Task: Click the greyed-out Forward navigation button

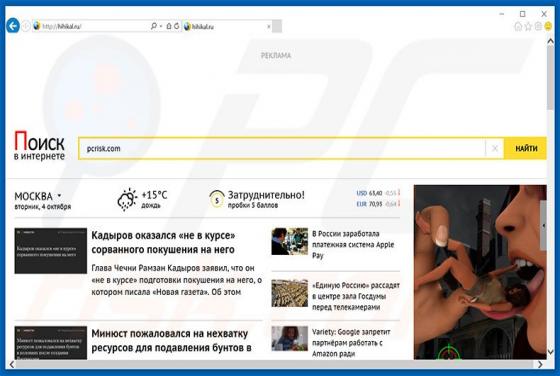Action: tap(26, 26)
